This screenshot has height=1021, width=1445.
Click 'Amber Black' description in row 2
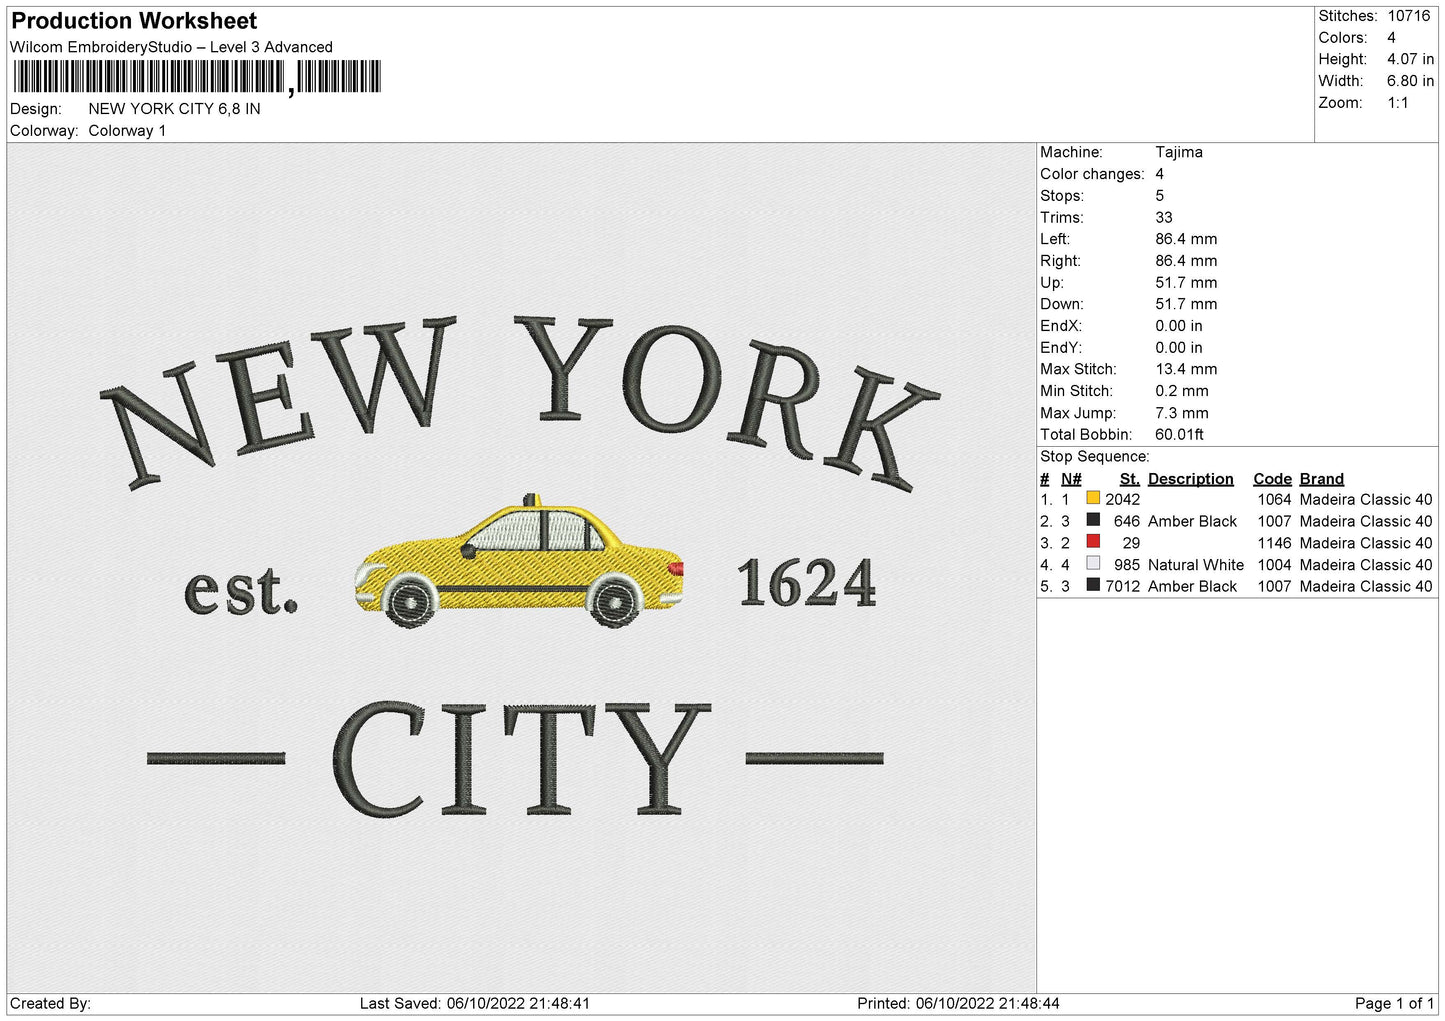click(1192, 522)
